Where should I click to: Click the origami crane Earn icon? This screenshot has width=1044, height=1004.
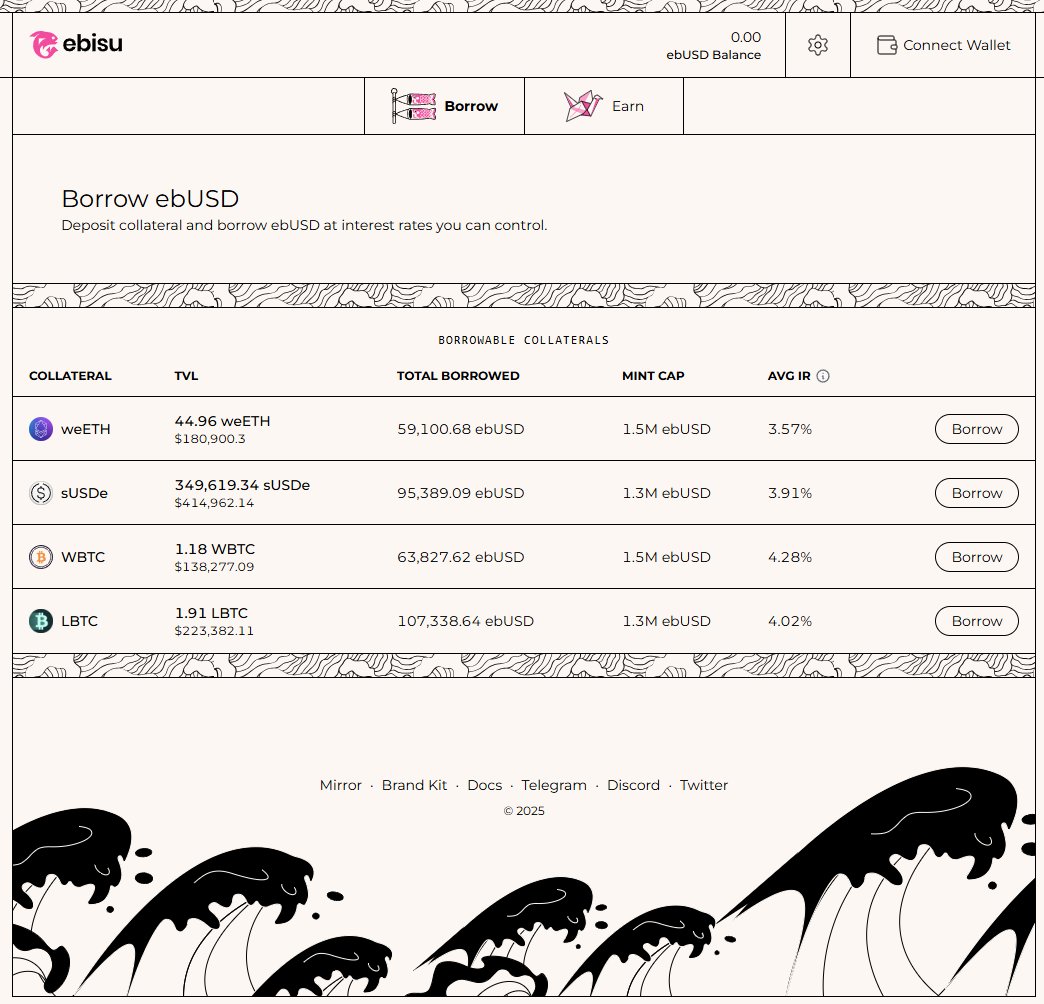coord(583,106)
